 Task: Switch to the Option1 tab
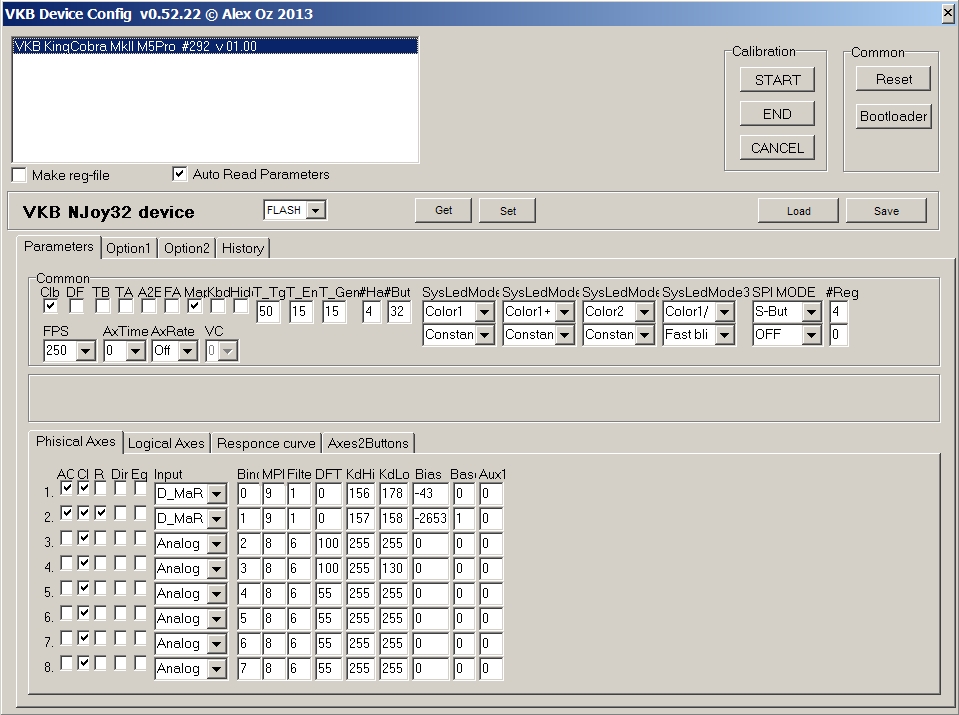pos(129,248)
